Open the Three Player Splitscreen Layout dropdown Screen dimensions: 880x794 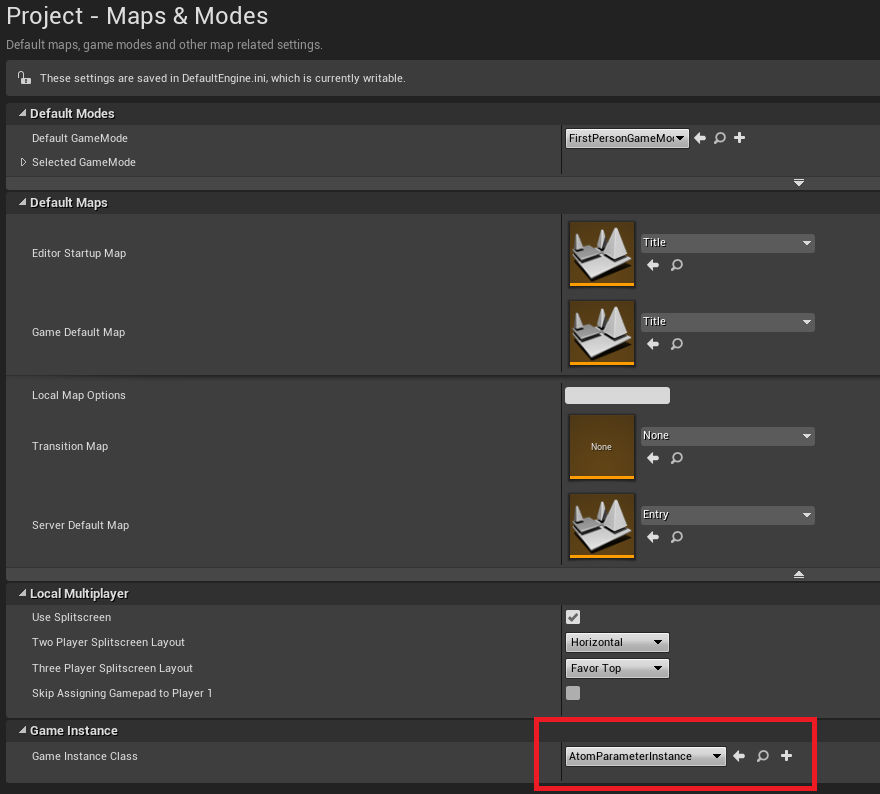click(617, 668)
